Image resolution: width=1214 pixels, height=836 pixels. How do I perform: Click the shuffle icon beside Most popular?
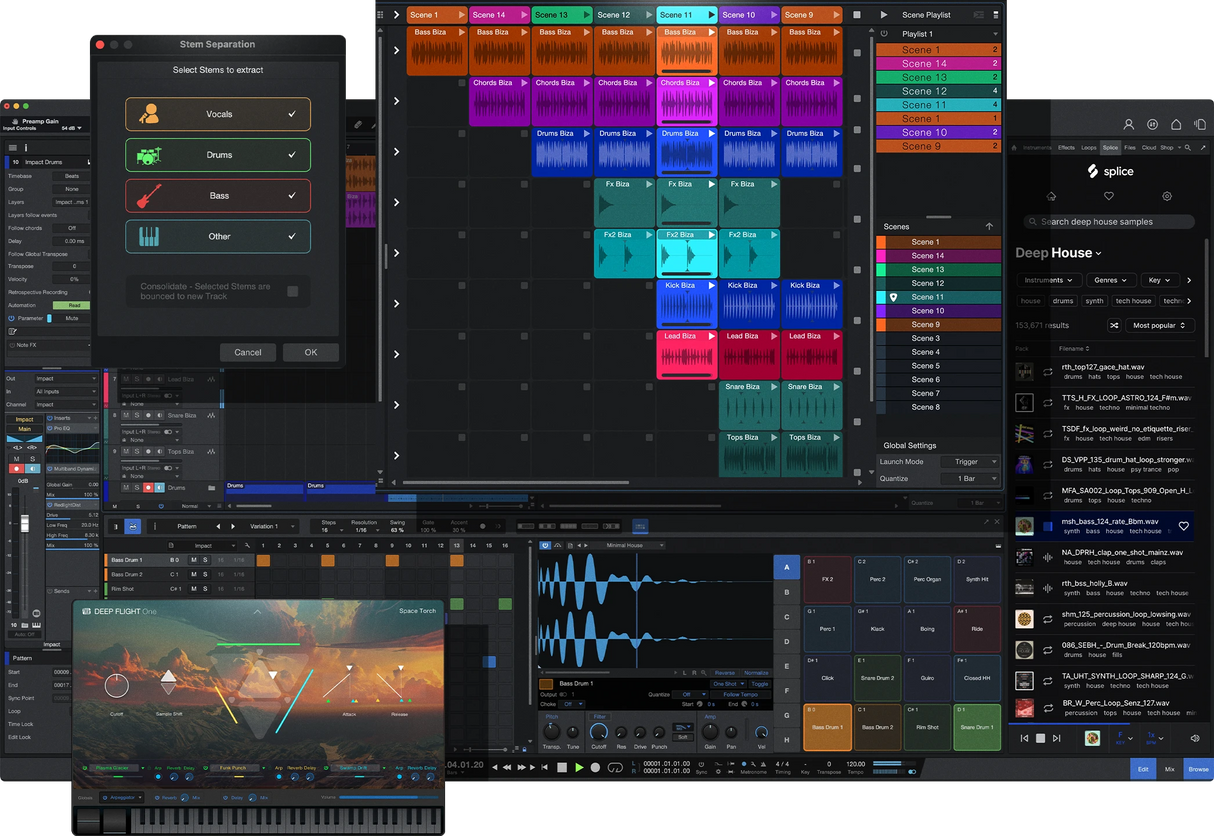1116,325
